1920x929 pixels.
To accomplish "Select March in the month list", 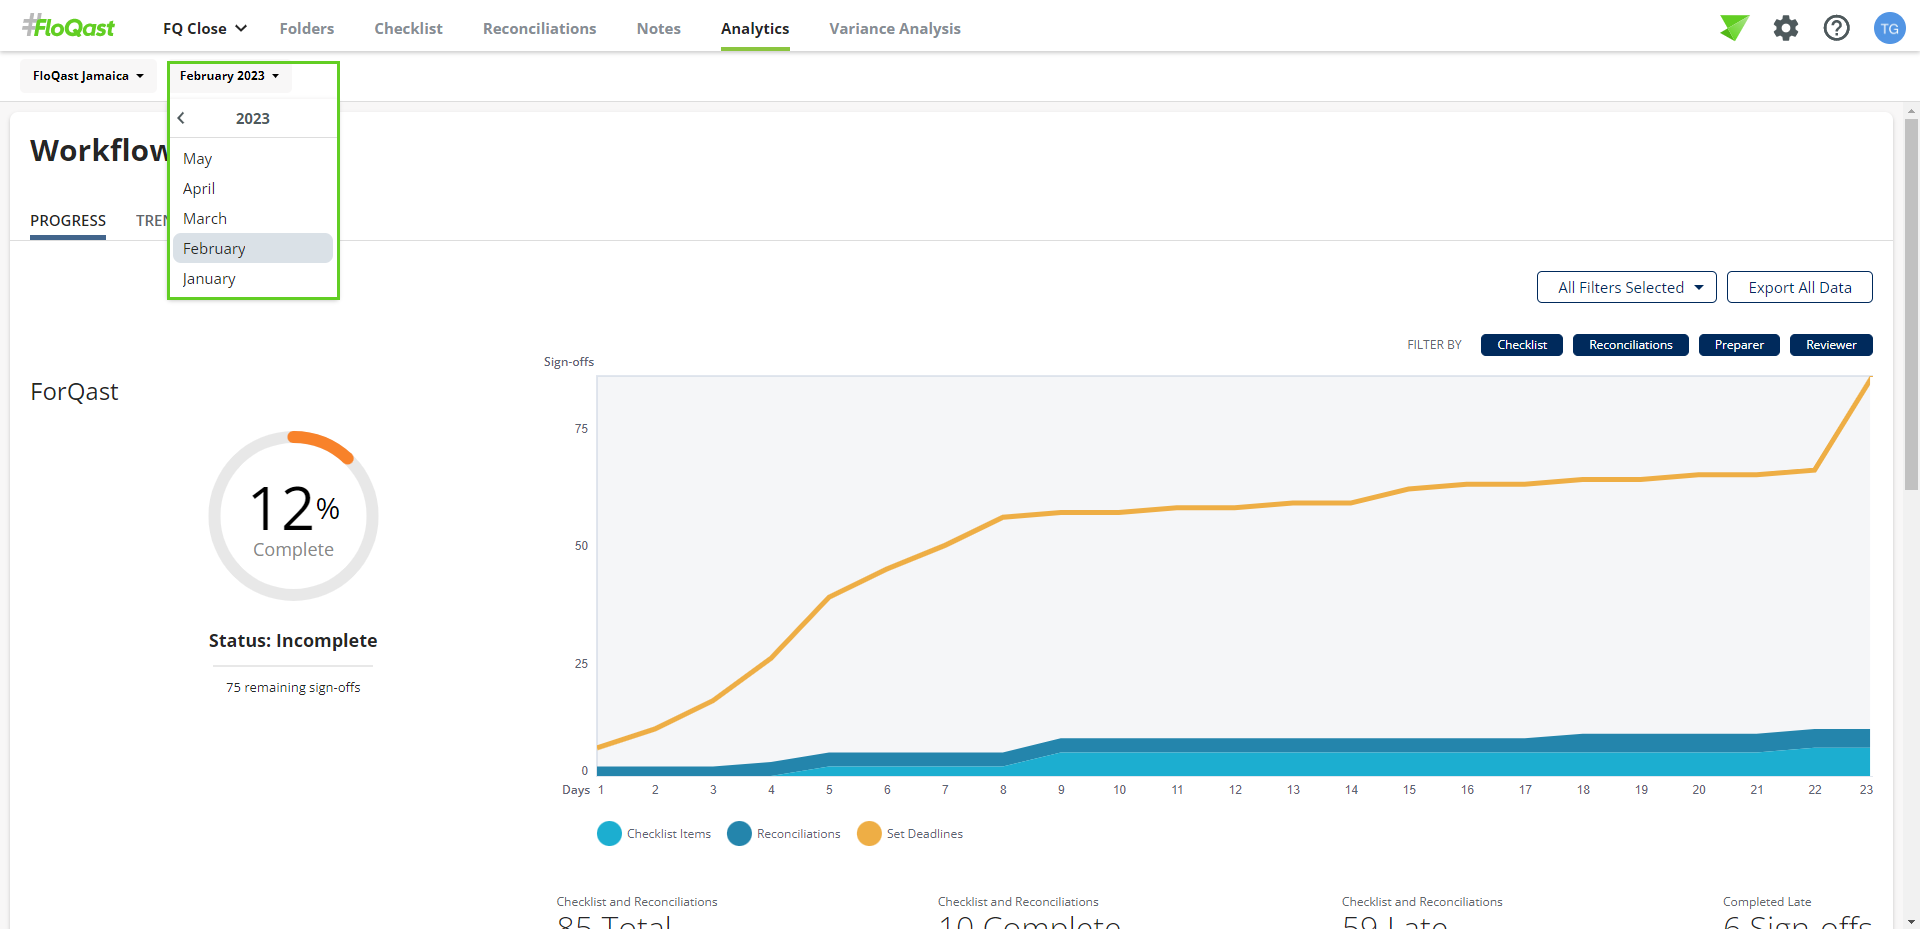I will 253,218.
